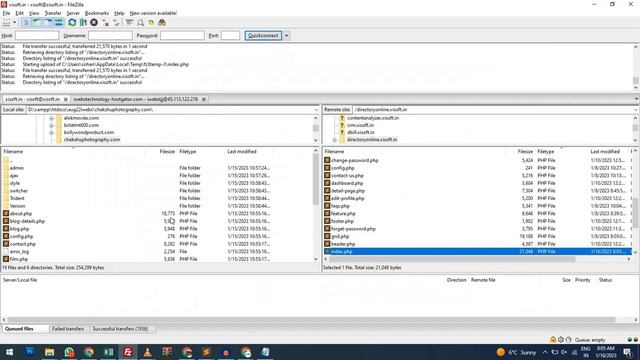640x360 pixels.
Task: Open directory listing filters dialog
Action: click(129, 23)
